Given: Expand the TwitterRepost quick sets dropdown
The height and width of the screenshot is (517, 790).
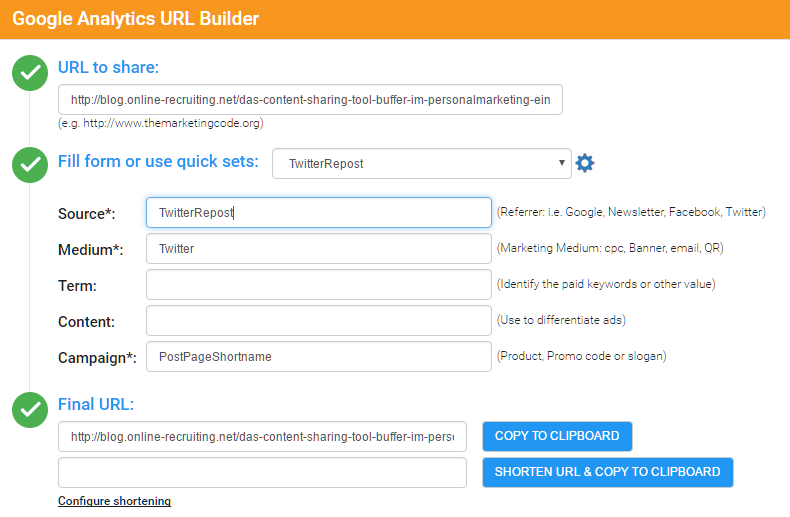Looking at the screenshot, I should [x=421, y=163].
